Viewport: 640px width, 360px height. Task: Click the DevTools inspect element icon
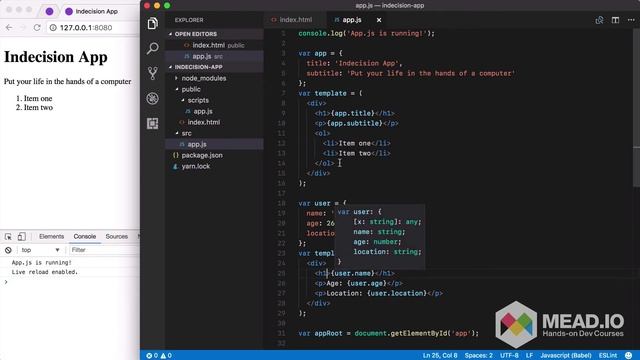tap(8, 236)
